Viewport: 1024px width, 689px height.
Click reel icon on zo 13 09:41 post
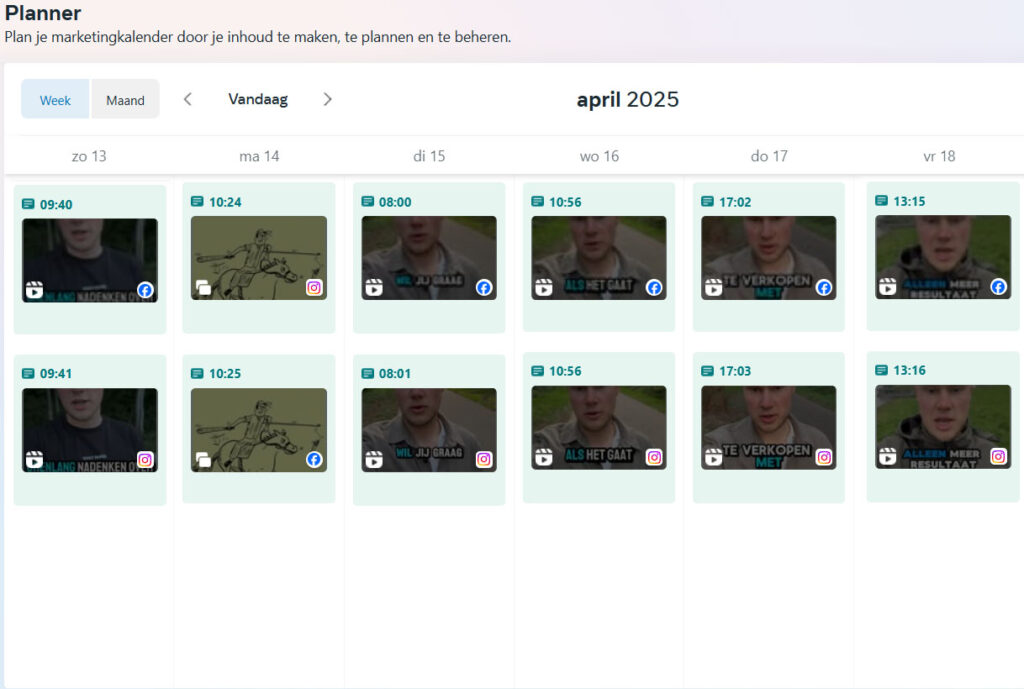[34, 460]
